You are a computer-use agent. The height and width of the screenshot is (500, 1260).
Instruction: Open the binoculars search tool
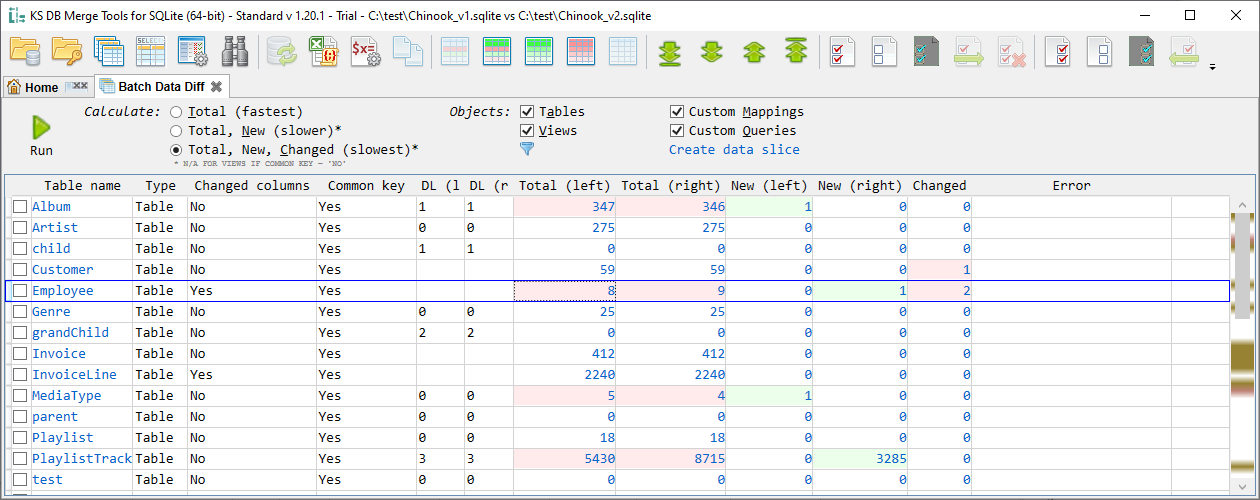tap(234, 51)
